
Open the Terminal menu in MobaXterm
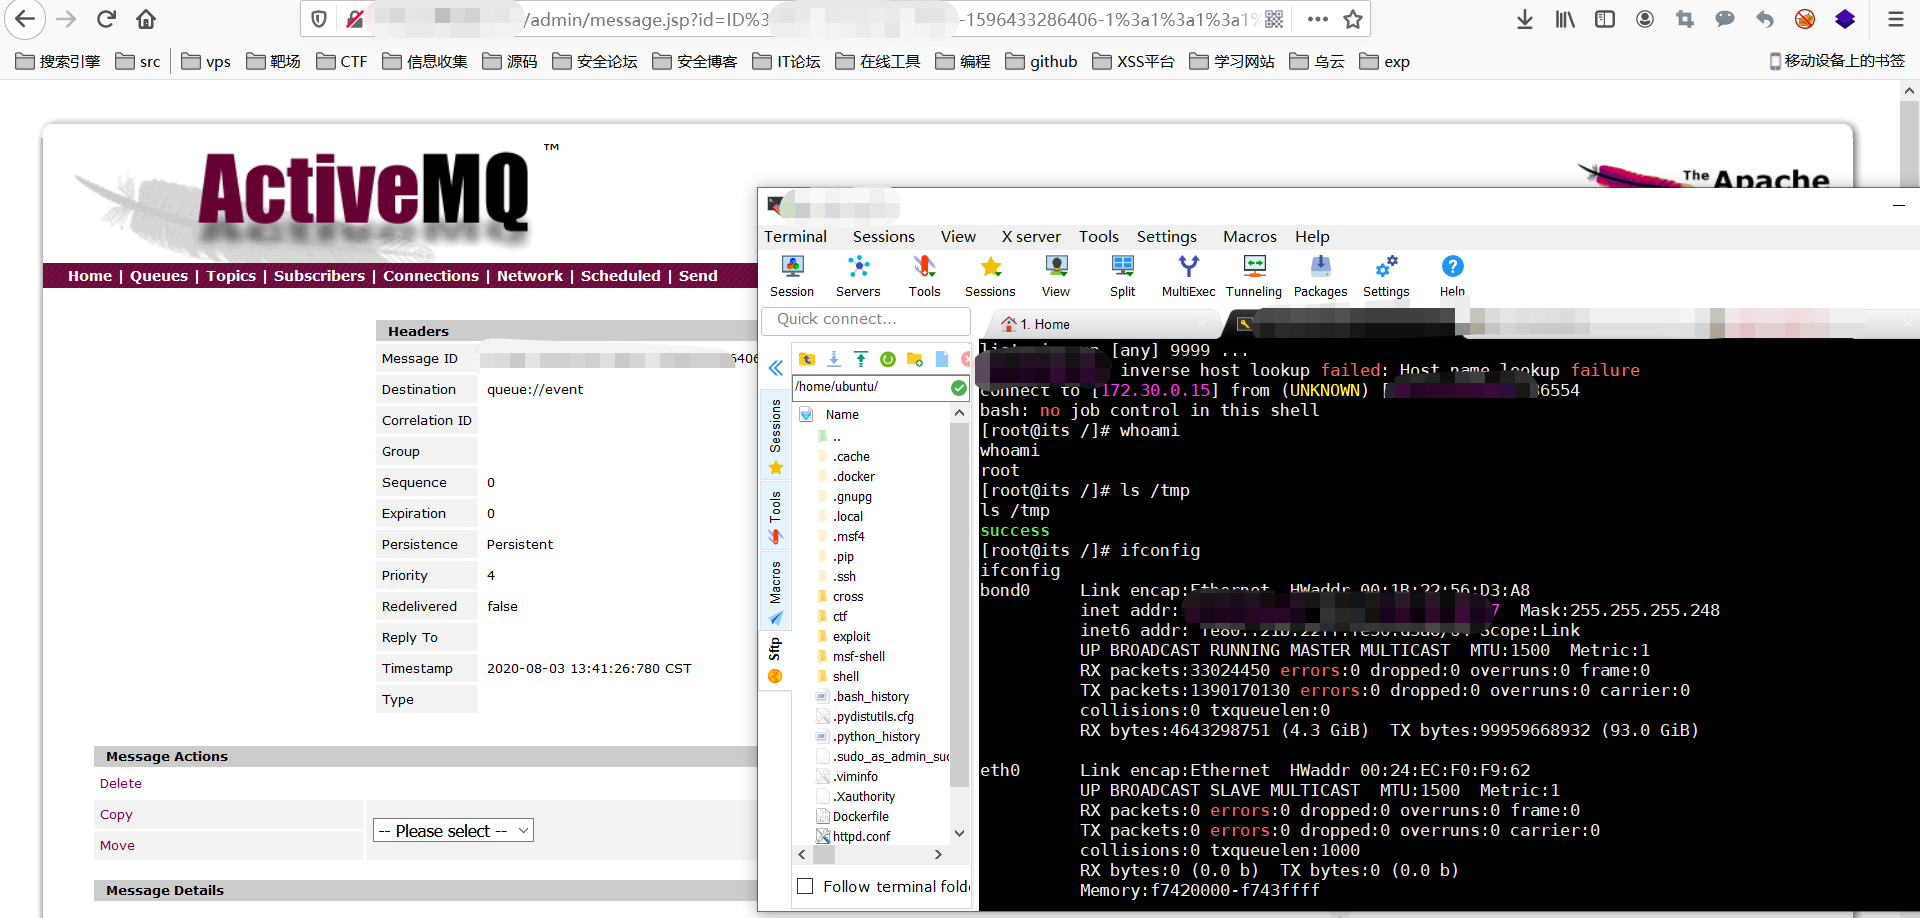[x=795, y=237]
